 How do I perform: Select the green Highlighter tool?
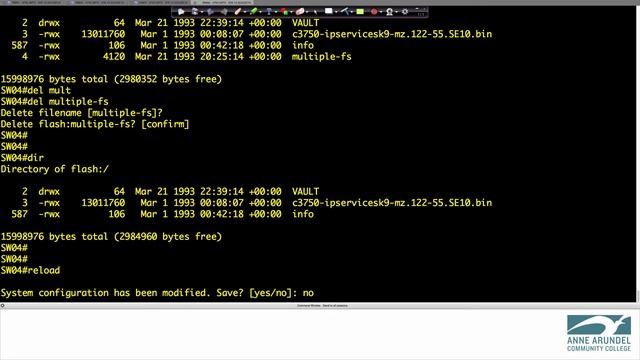coord(253,12)
